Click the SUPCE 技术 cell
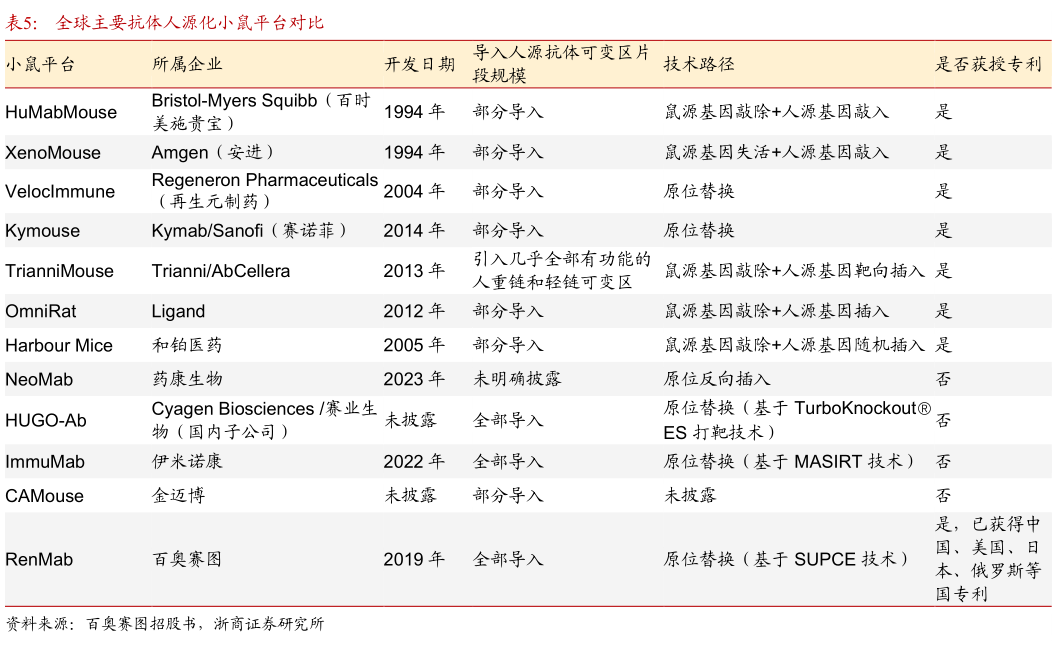1057x646 pixels. pyautogui.click(x=787, y=559)
